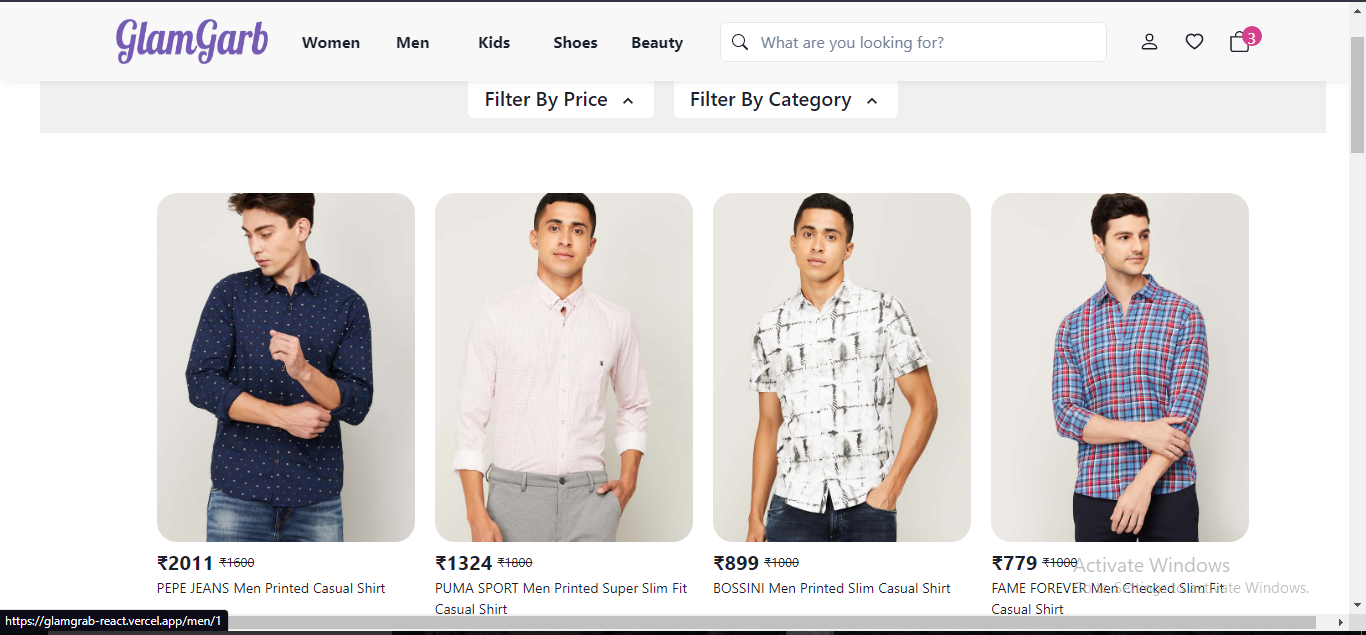Click the heart icon next to account
Image resolution: width=1366 pixels, height=635 pixels.
tap(1194, 41)
